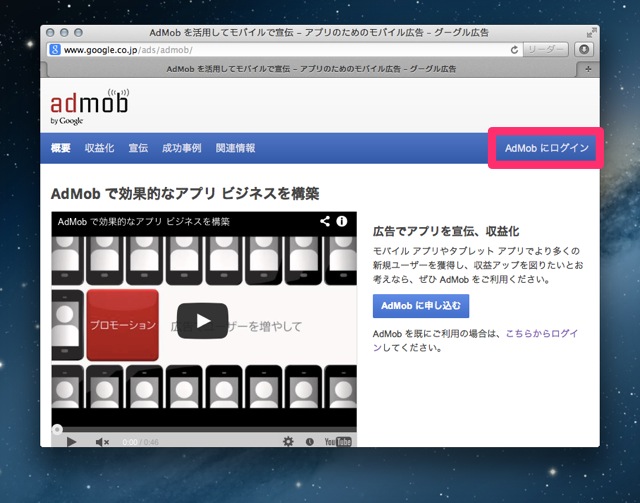Focus the address bar URL field
The height and width of the screenshot is (503, 640).
click(284, 50)
